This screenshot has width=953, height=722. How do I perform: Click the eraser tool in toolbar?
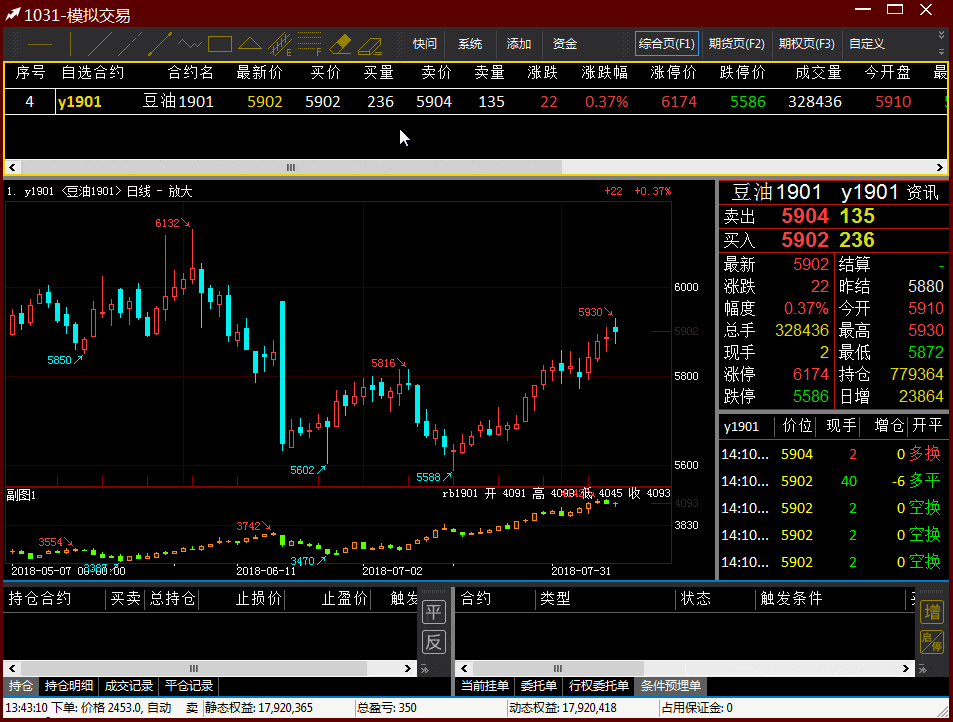(341, 45)
